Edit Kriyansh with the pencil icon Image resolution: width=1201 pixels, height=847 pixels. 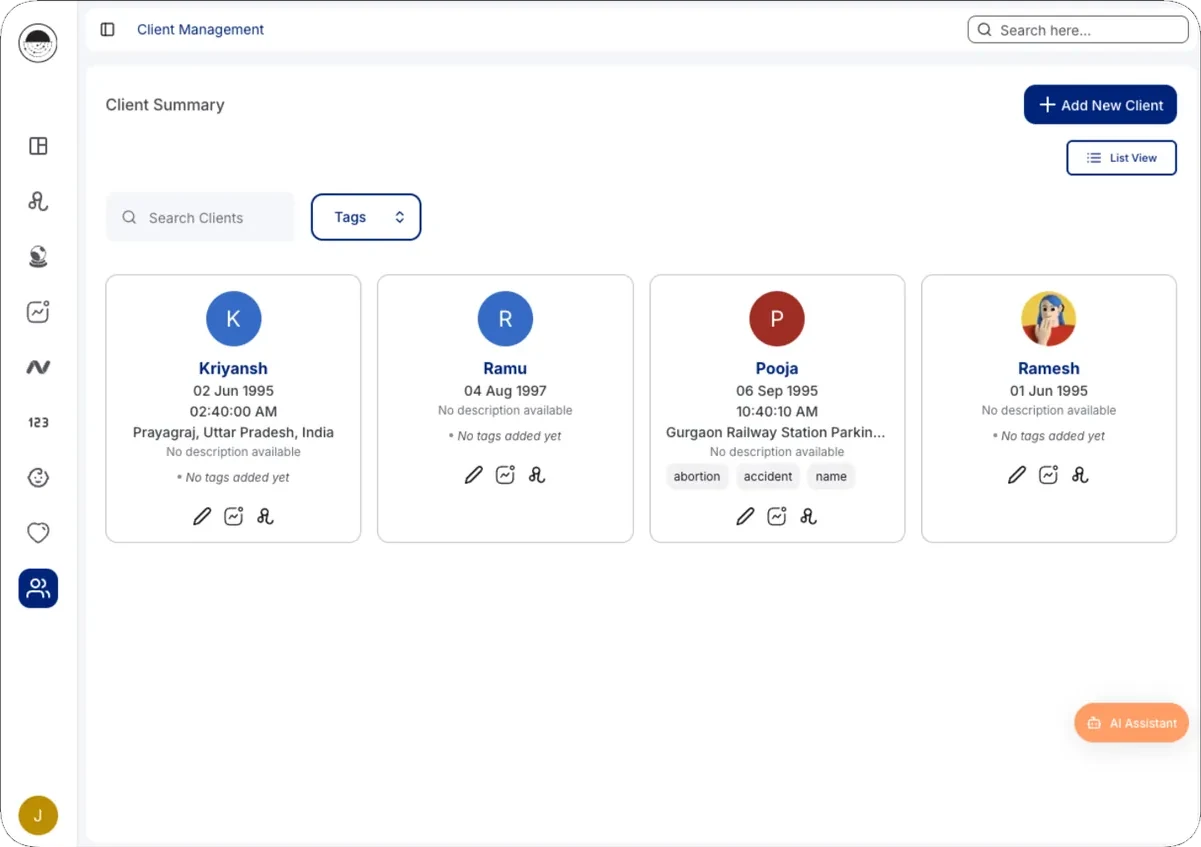[202, 516]
